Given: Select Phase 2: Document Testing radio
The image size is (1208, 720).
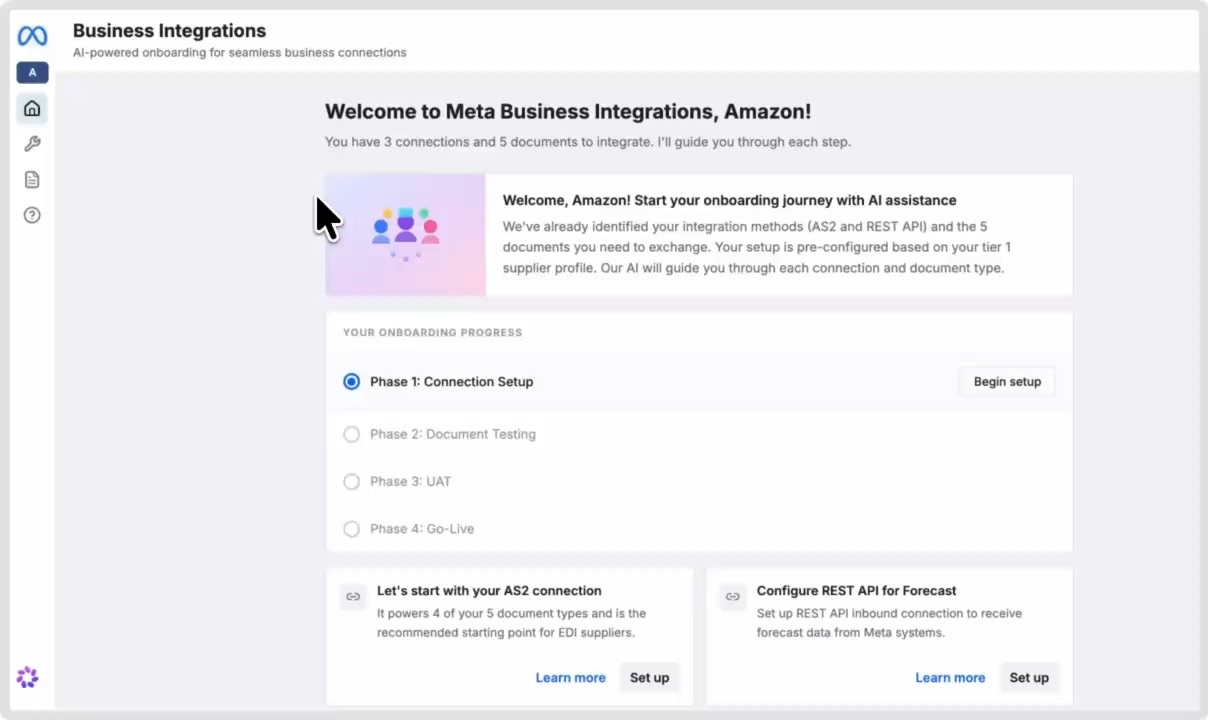Looking at the screenshot, I should 351,434.
